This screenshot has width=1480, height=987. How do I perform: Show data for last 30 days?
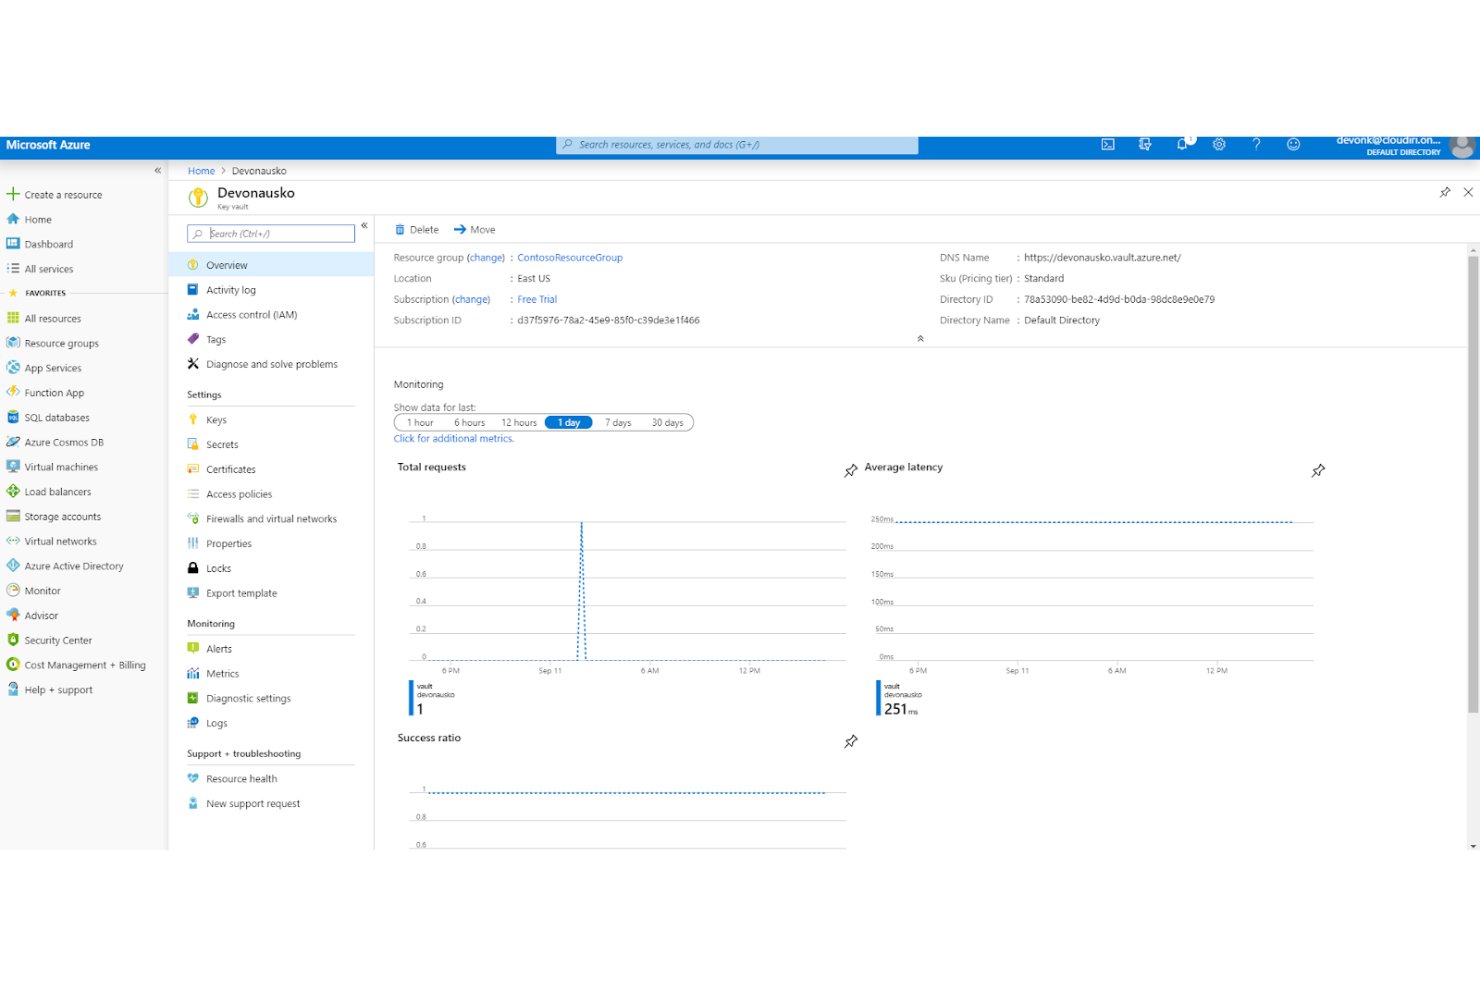667,422
